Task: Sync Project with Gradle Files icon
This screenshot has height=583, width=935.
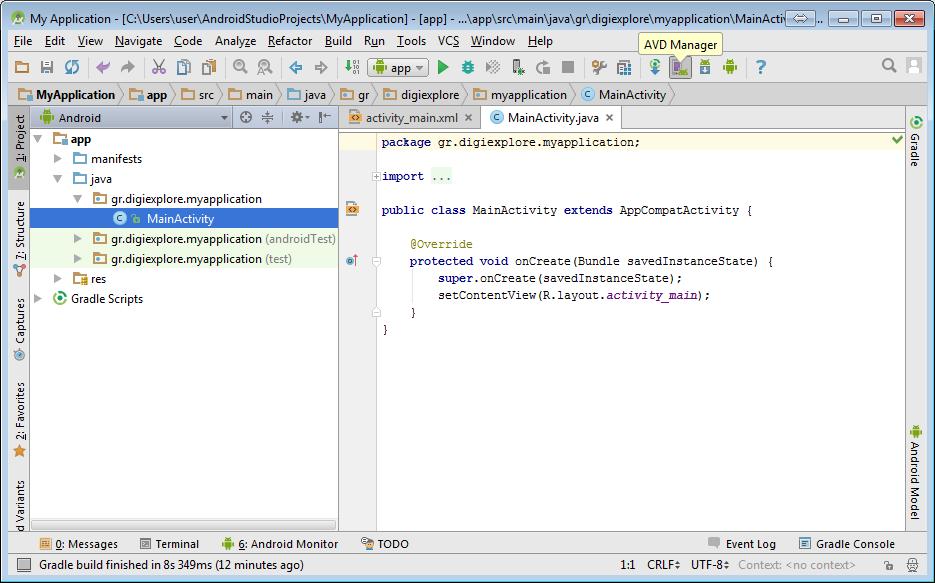Action: click(655, 67)
